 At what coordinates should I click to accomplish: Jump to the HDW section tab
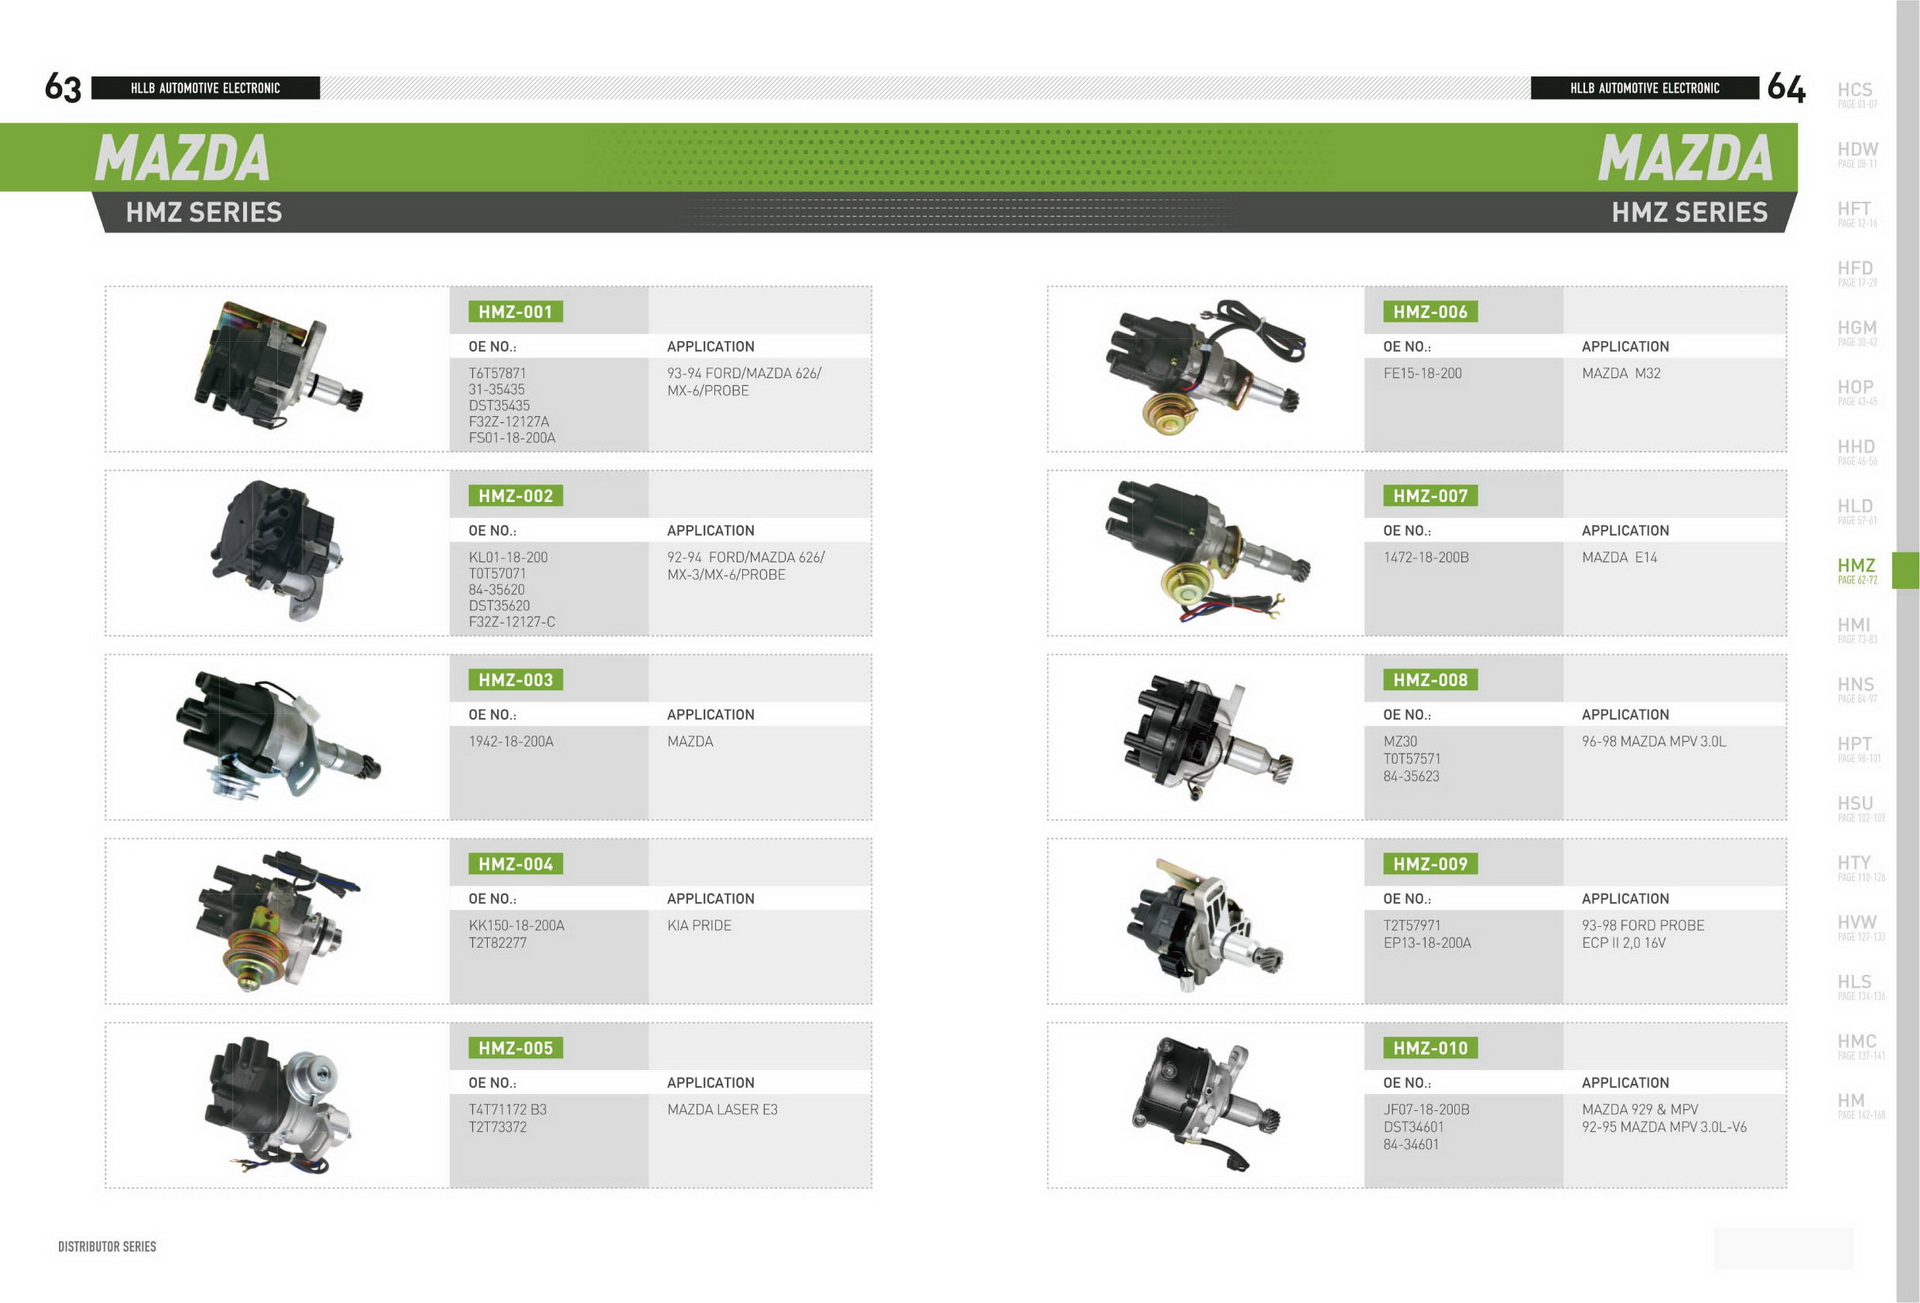point(1857,153)
